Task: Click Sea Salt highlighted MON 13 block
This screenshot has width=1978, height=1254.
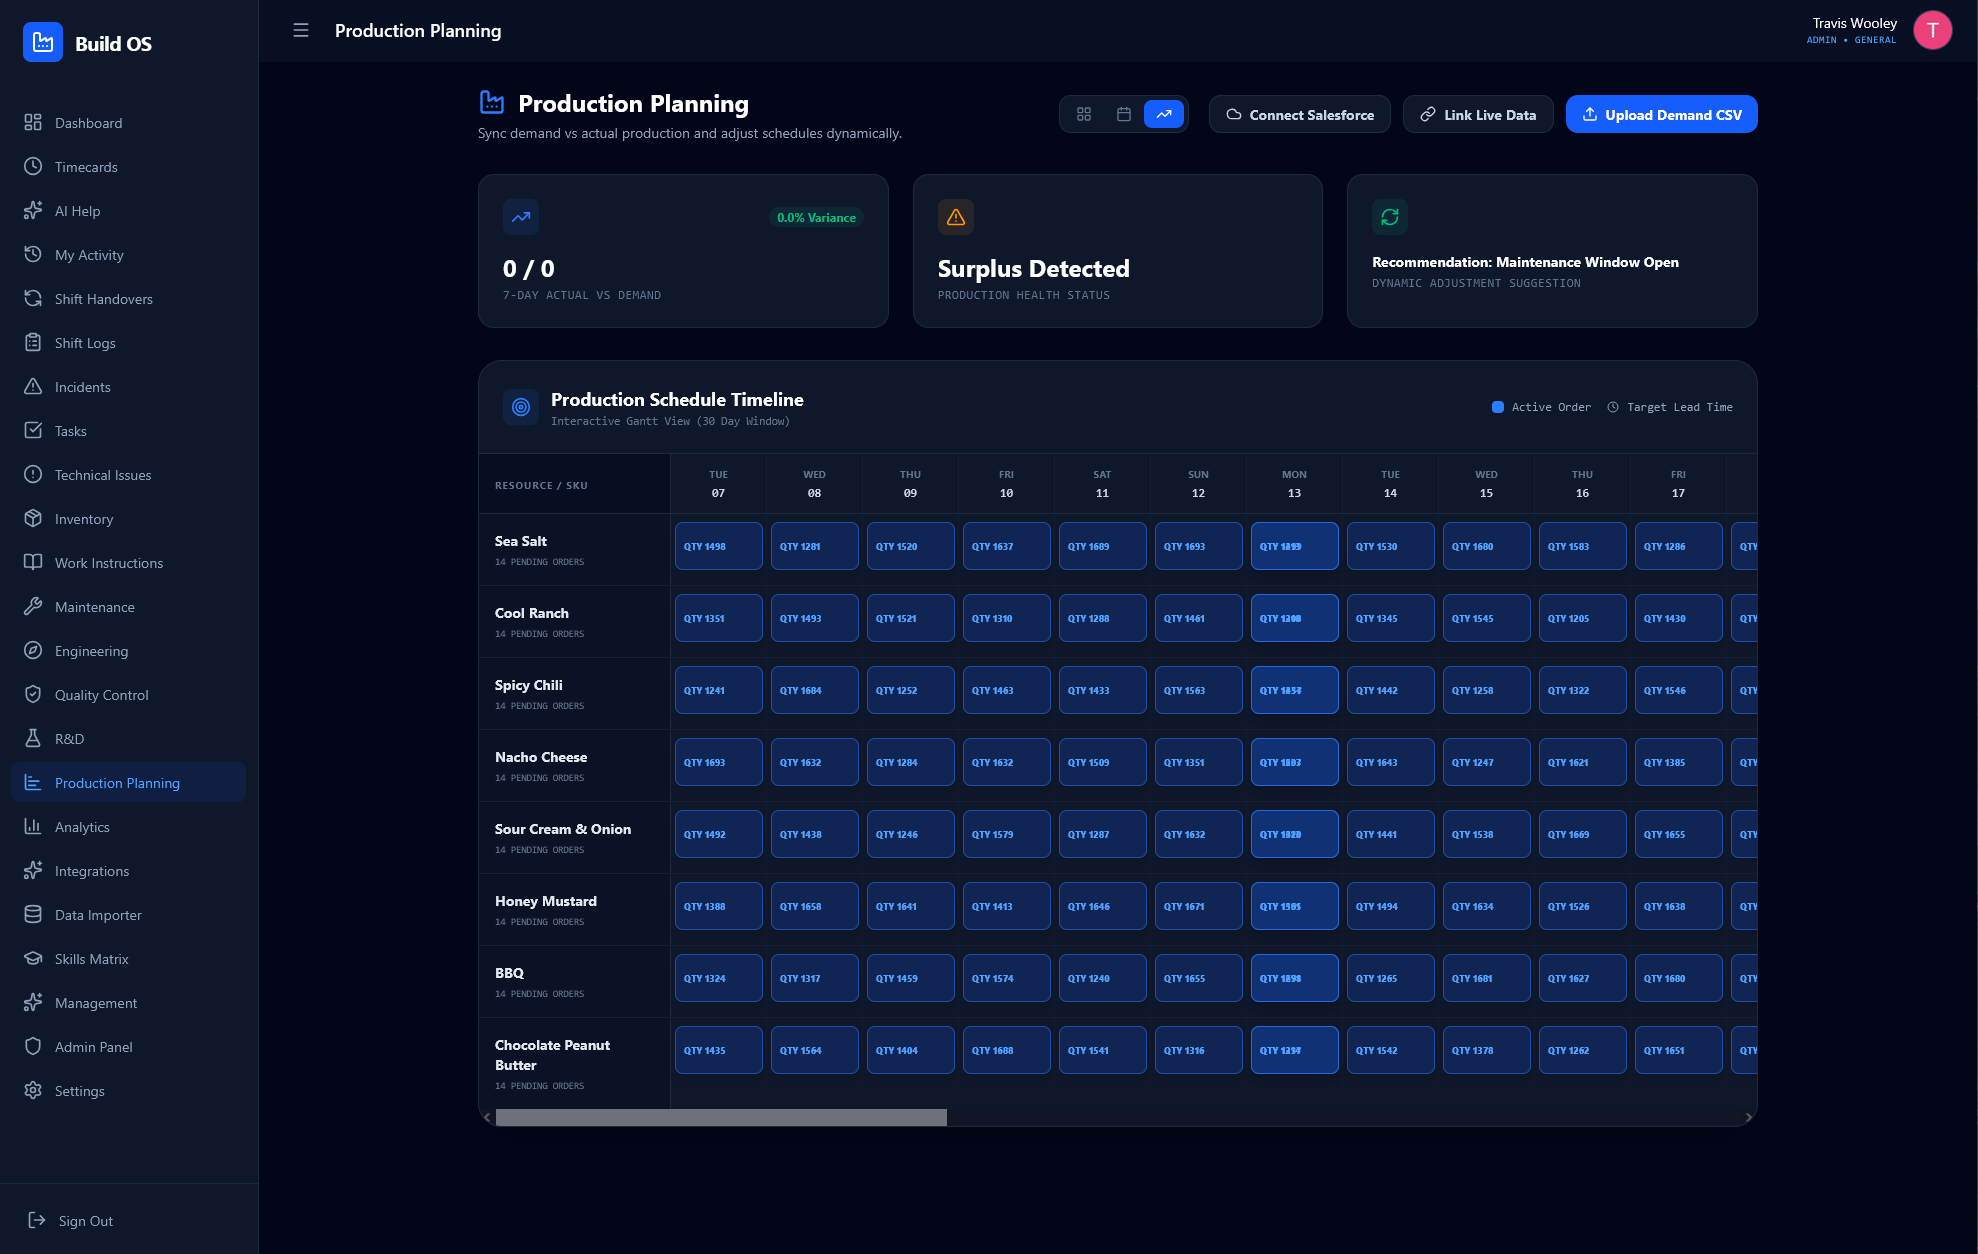Action: tap(1294, 546)
